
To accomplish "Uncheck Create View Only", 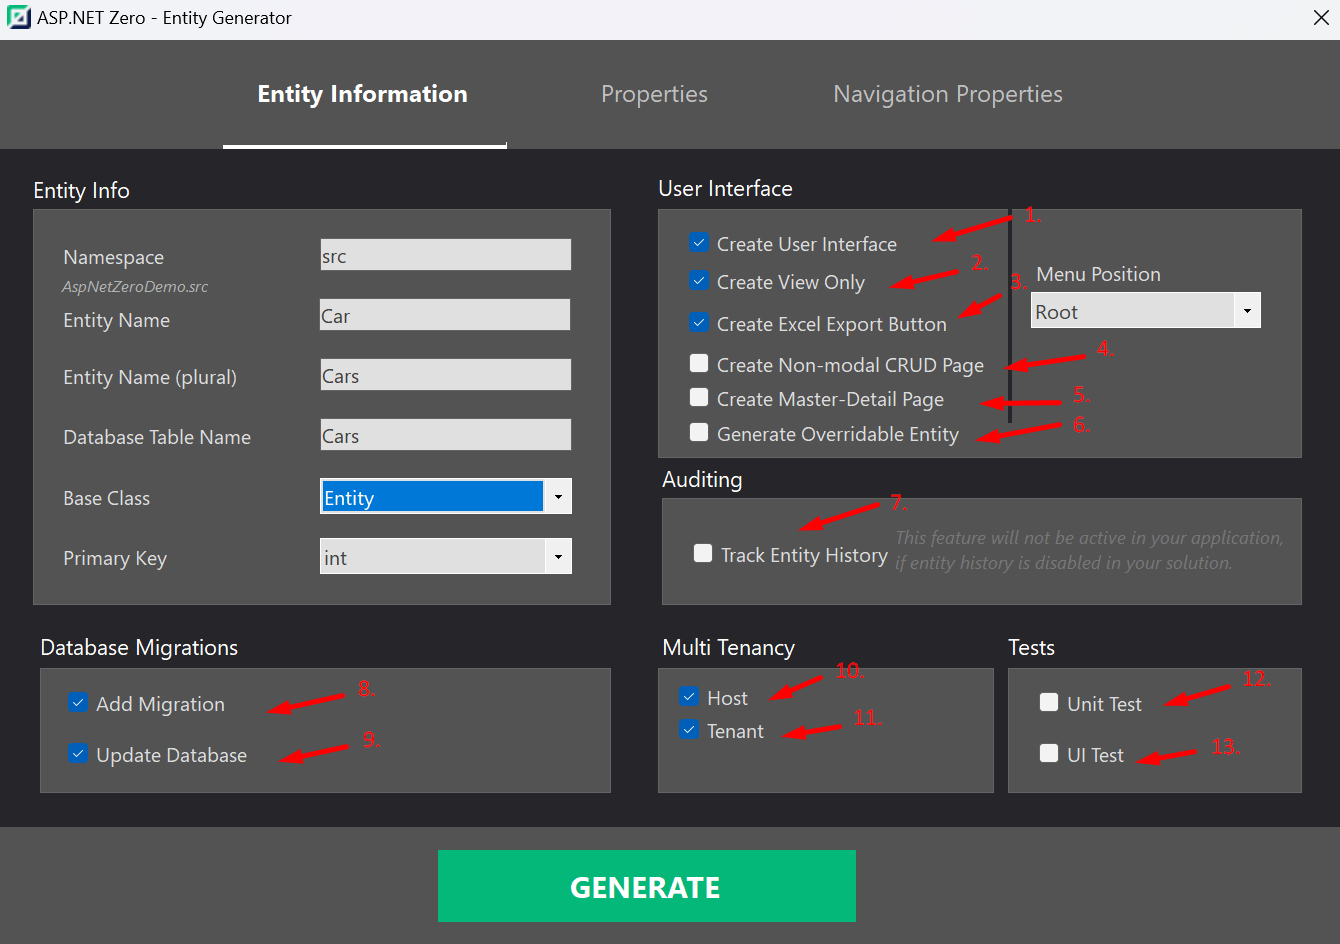I will point(699,281).
